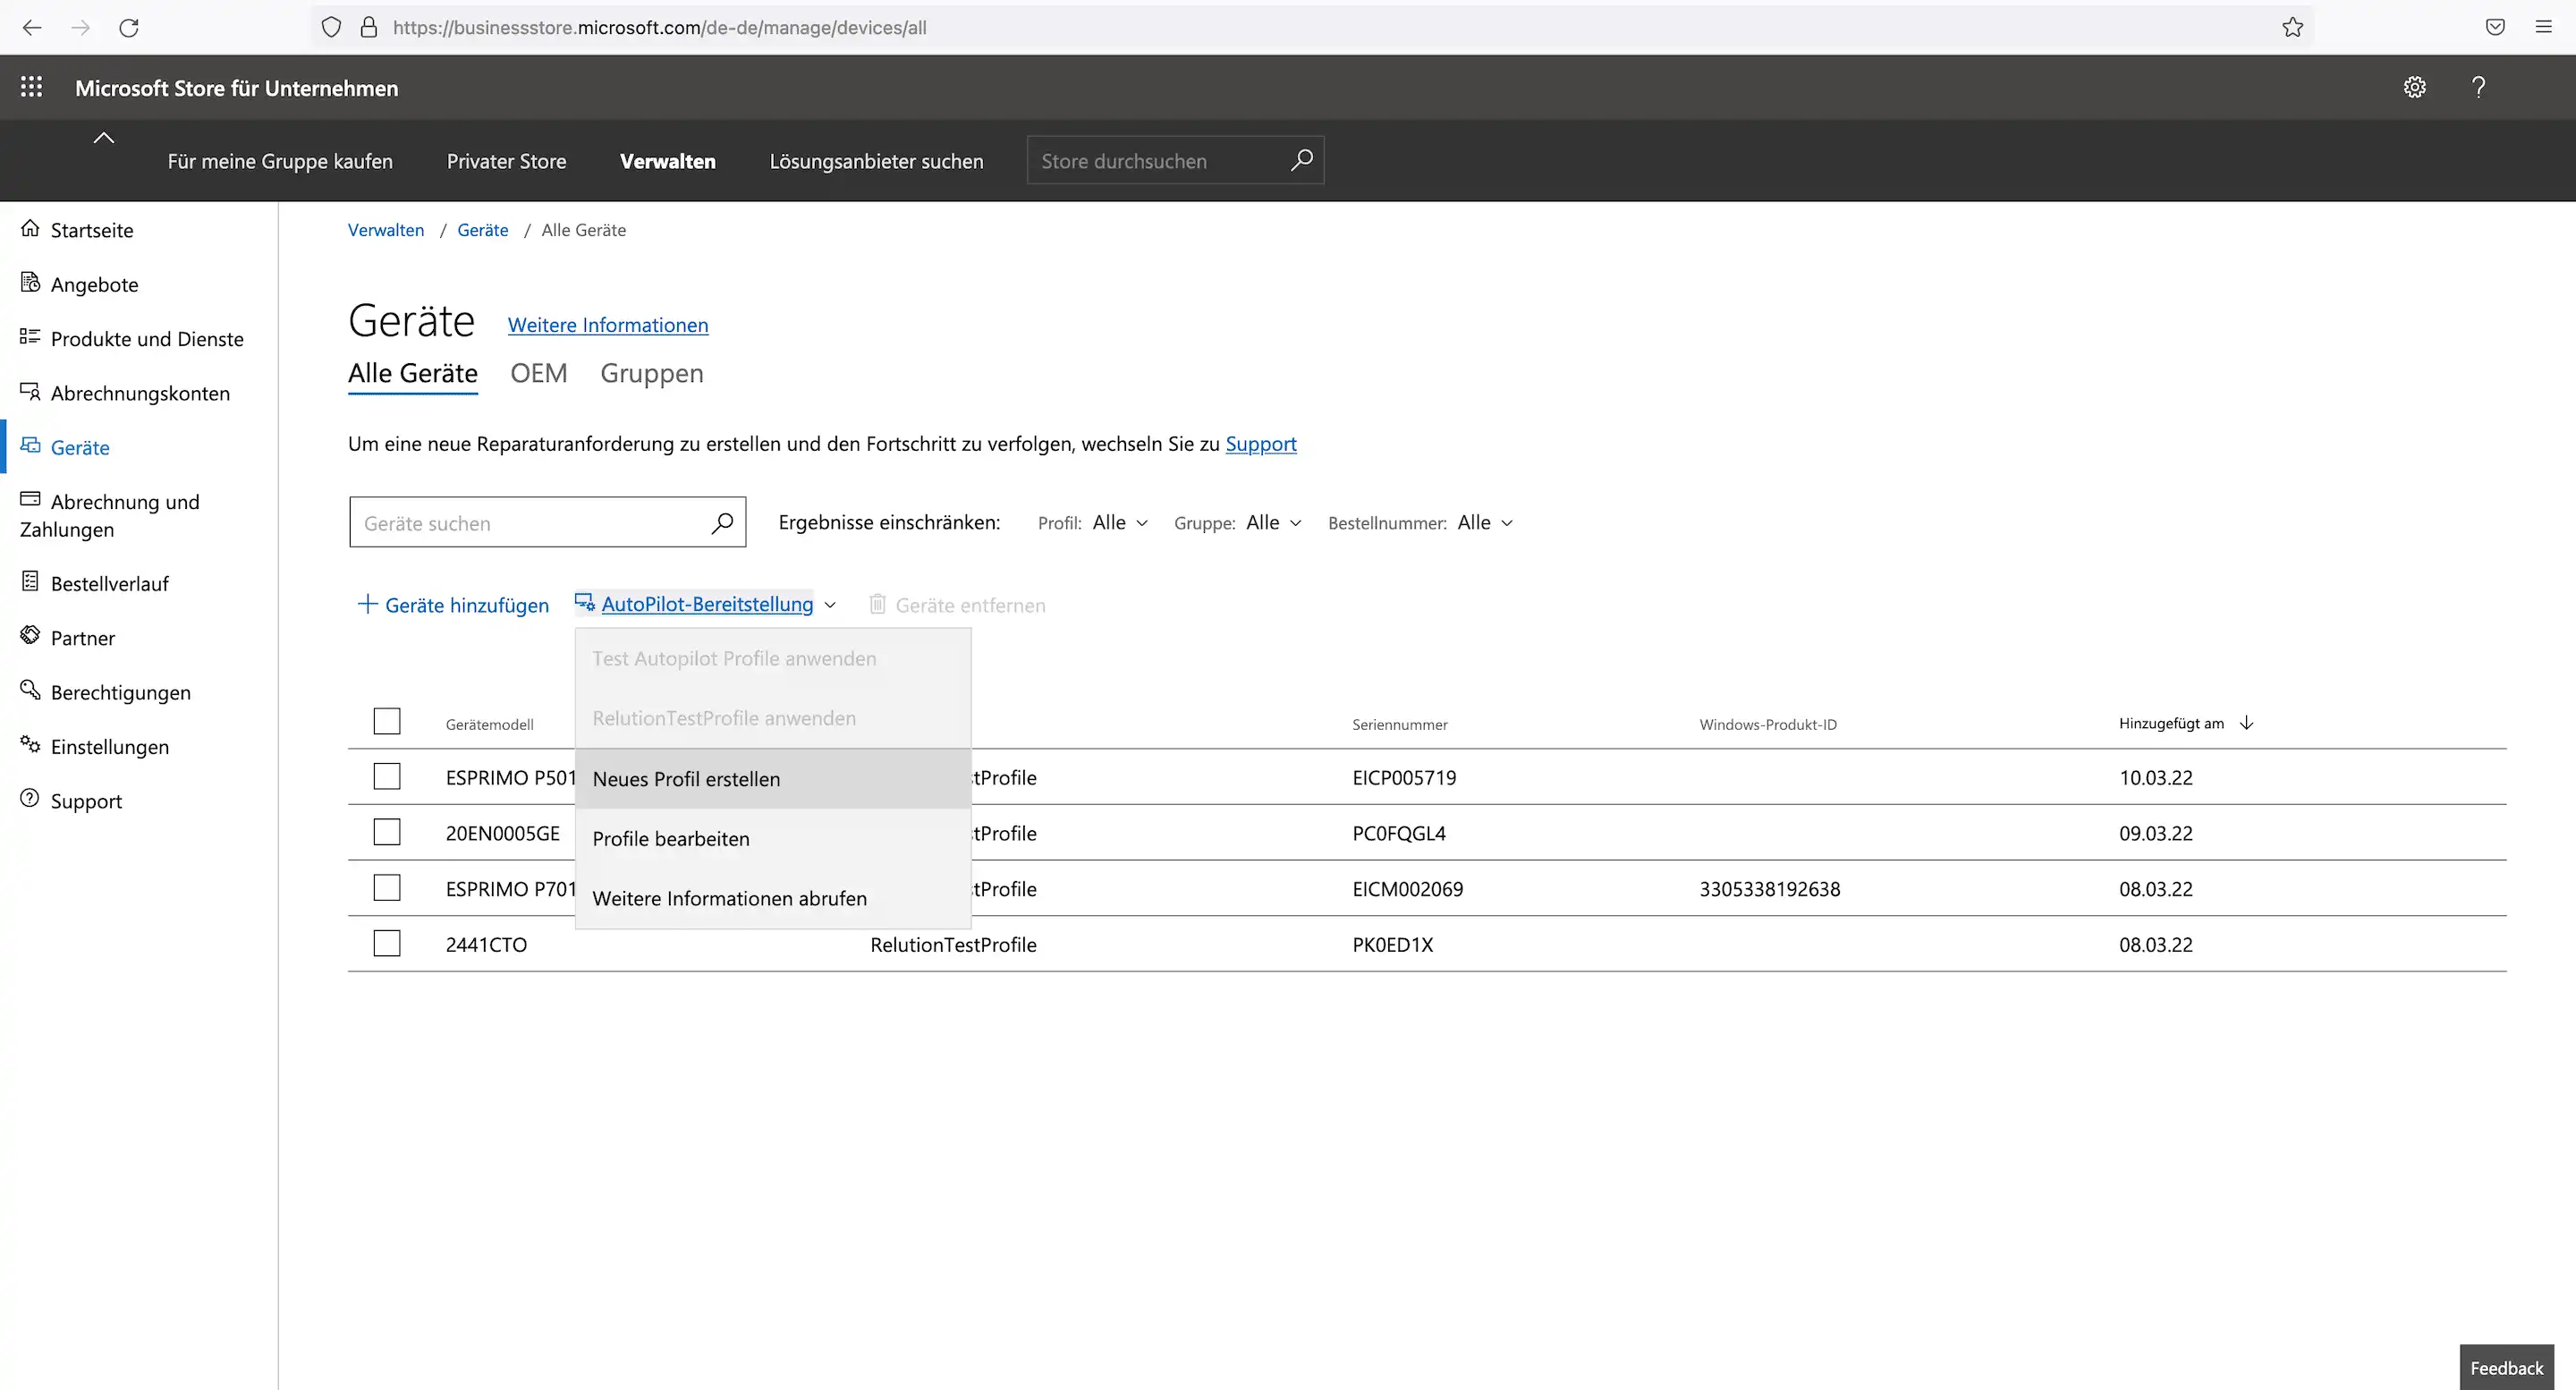Viewport: 2576px width, 1390px height.
Task: Switch to the Gruppen tab
Action: point(652,373)
